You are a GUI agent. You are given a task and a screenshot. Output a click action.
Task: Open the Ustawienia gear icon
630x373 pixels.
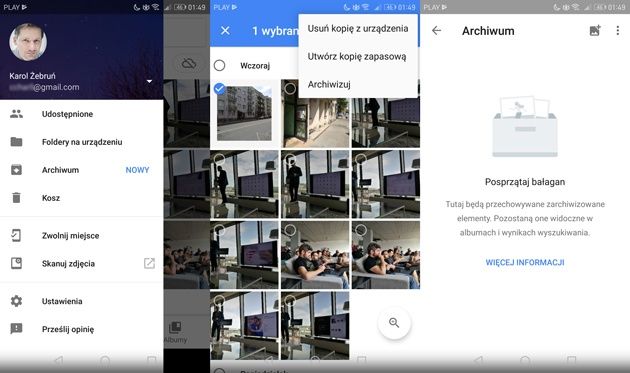(x=16, y=301)
